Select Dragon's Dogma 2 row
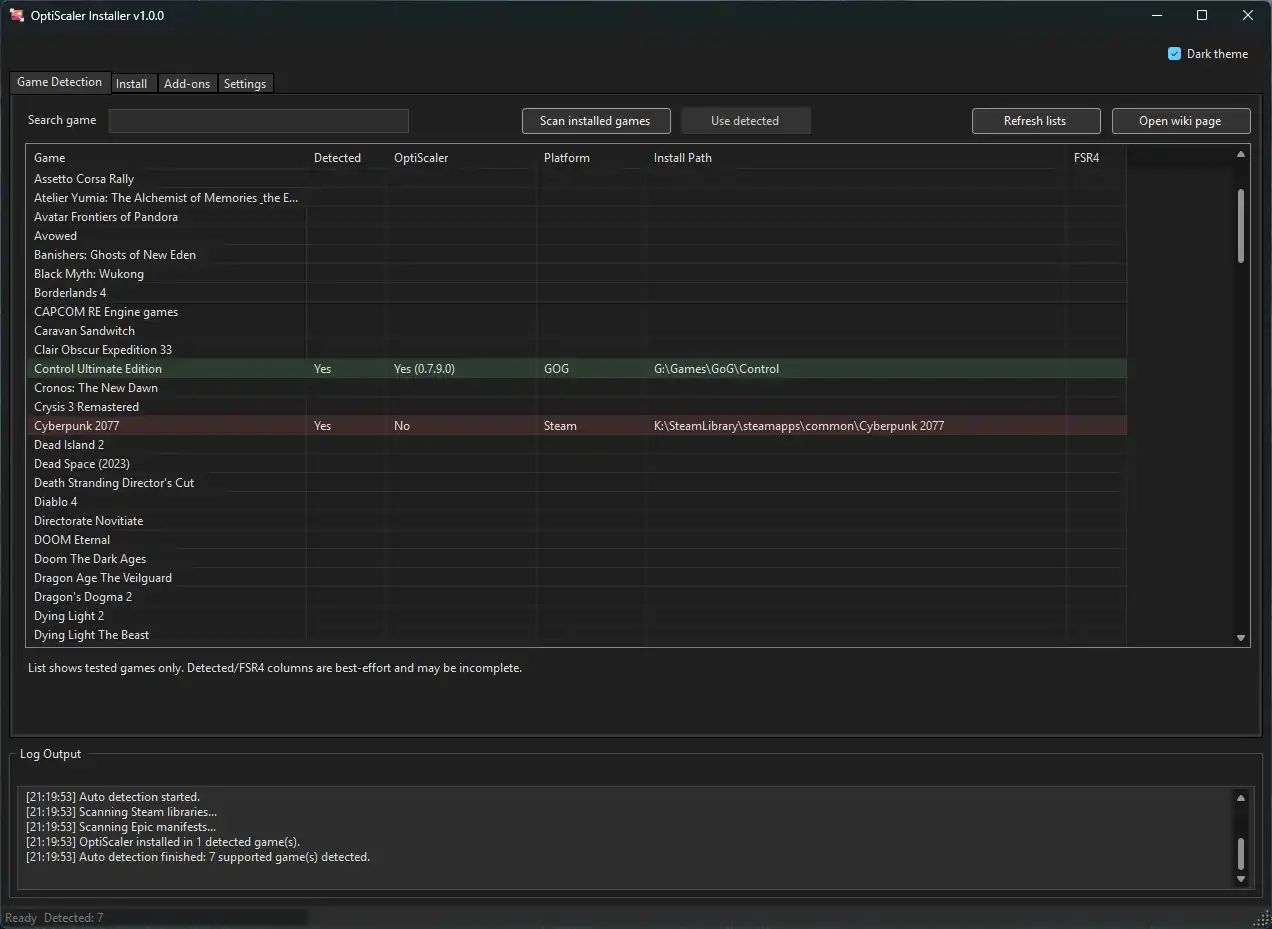 click(576, 597)
